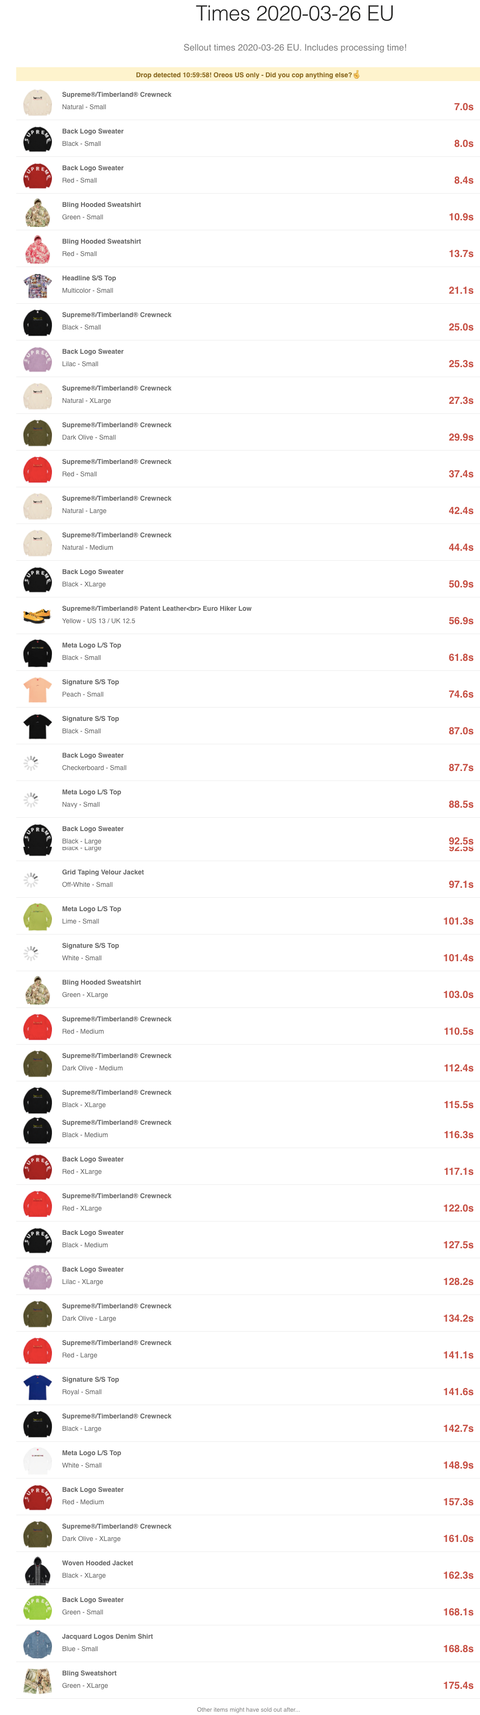Screen dimensions: 480x1715
Task: Click the Natural Small Timberland Crewneck thumbnail
Action: click(38, 101)
